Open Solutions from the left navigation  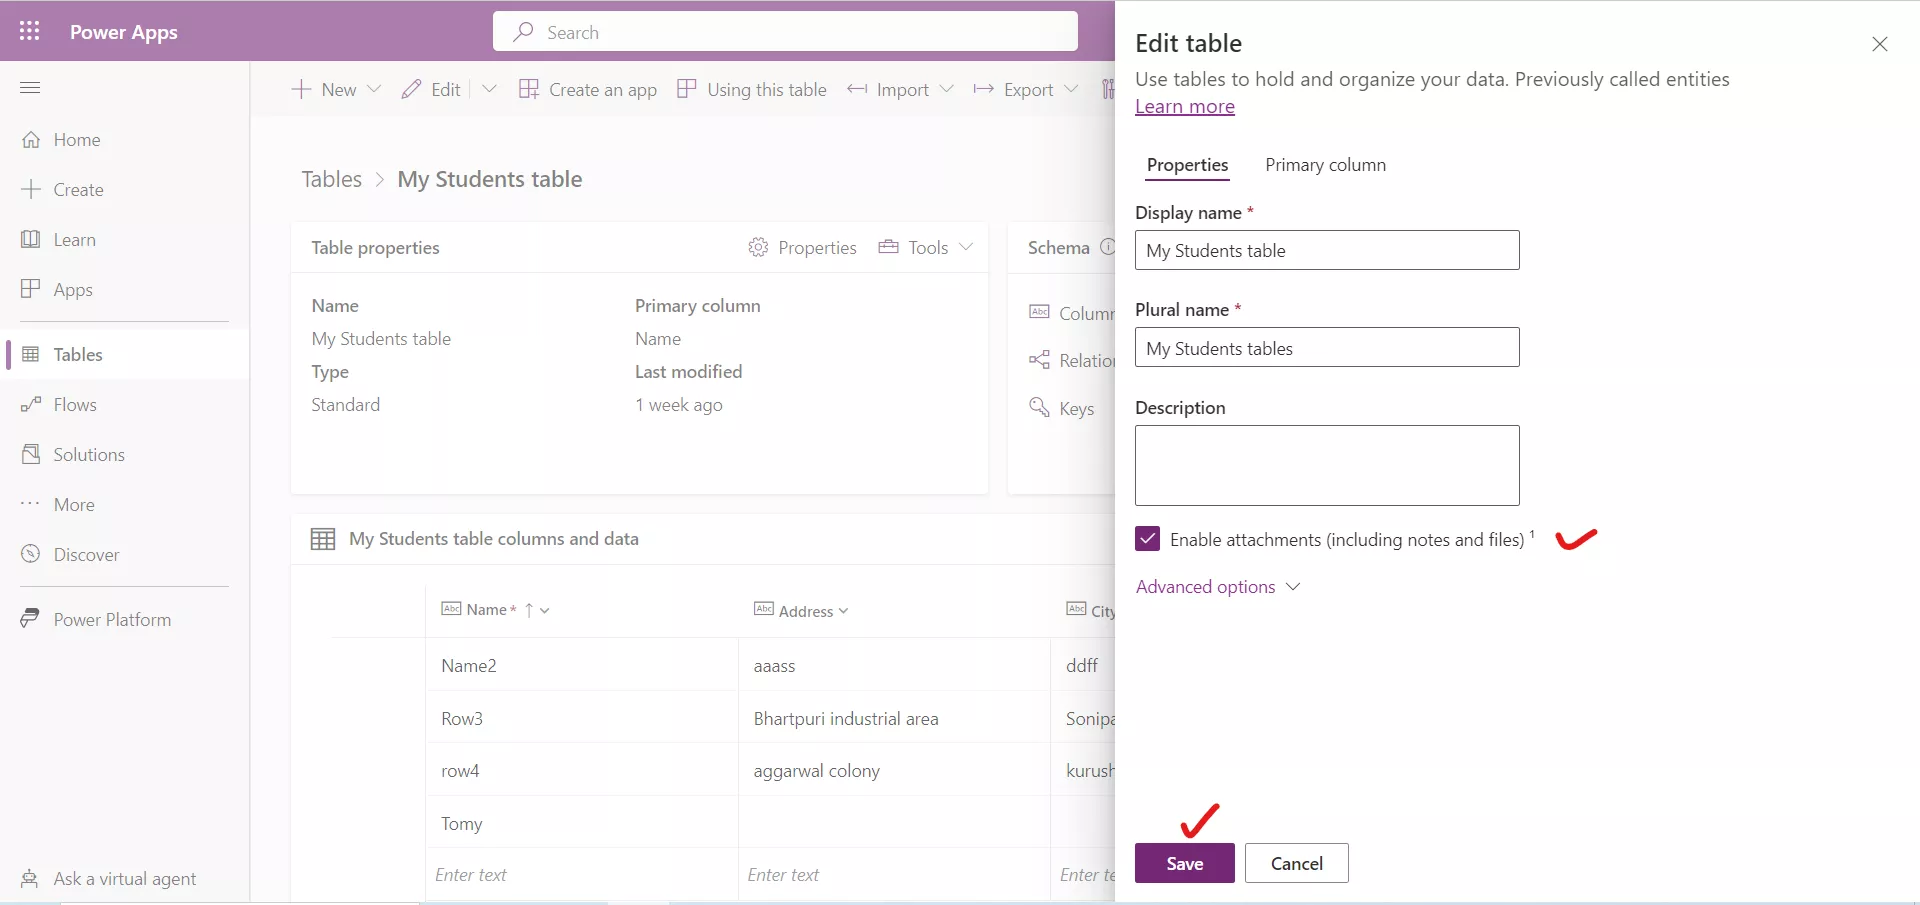point(87,454)
